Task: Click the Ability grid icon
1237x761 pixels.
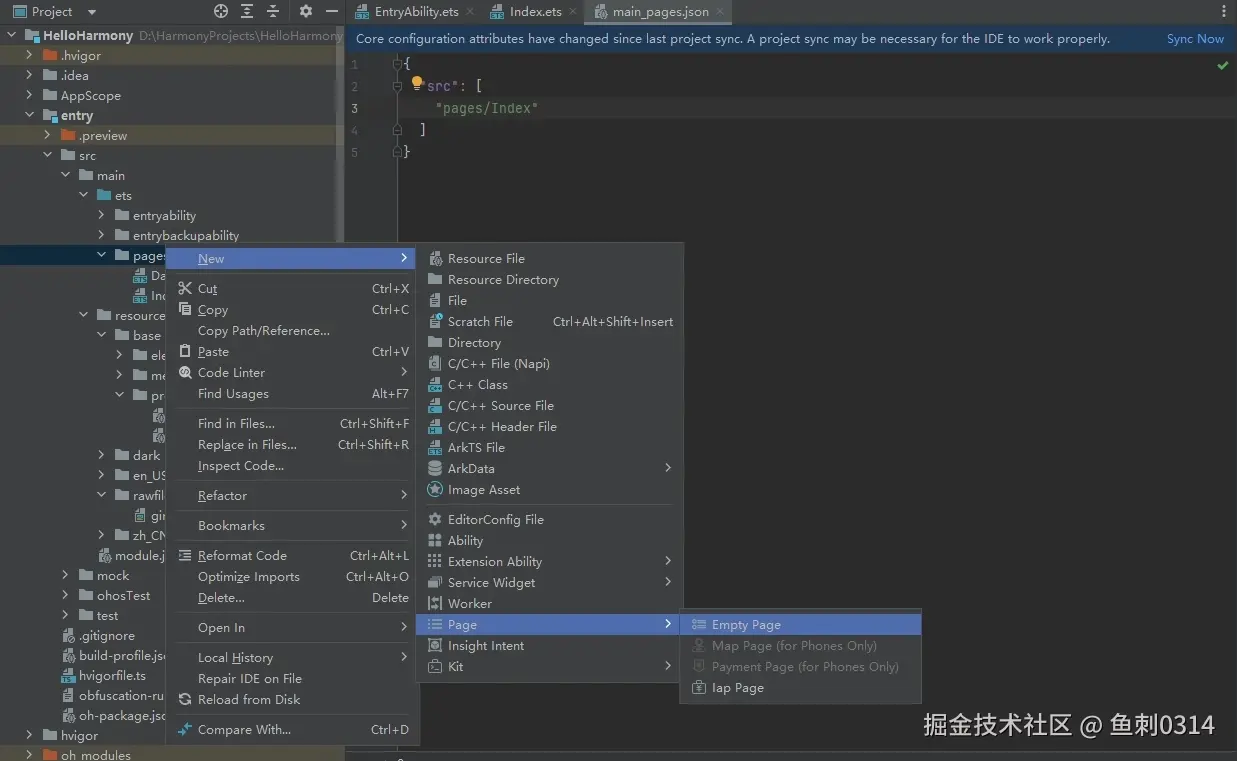Action: click(x=435, y=540)
